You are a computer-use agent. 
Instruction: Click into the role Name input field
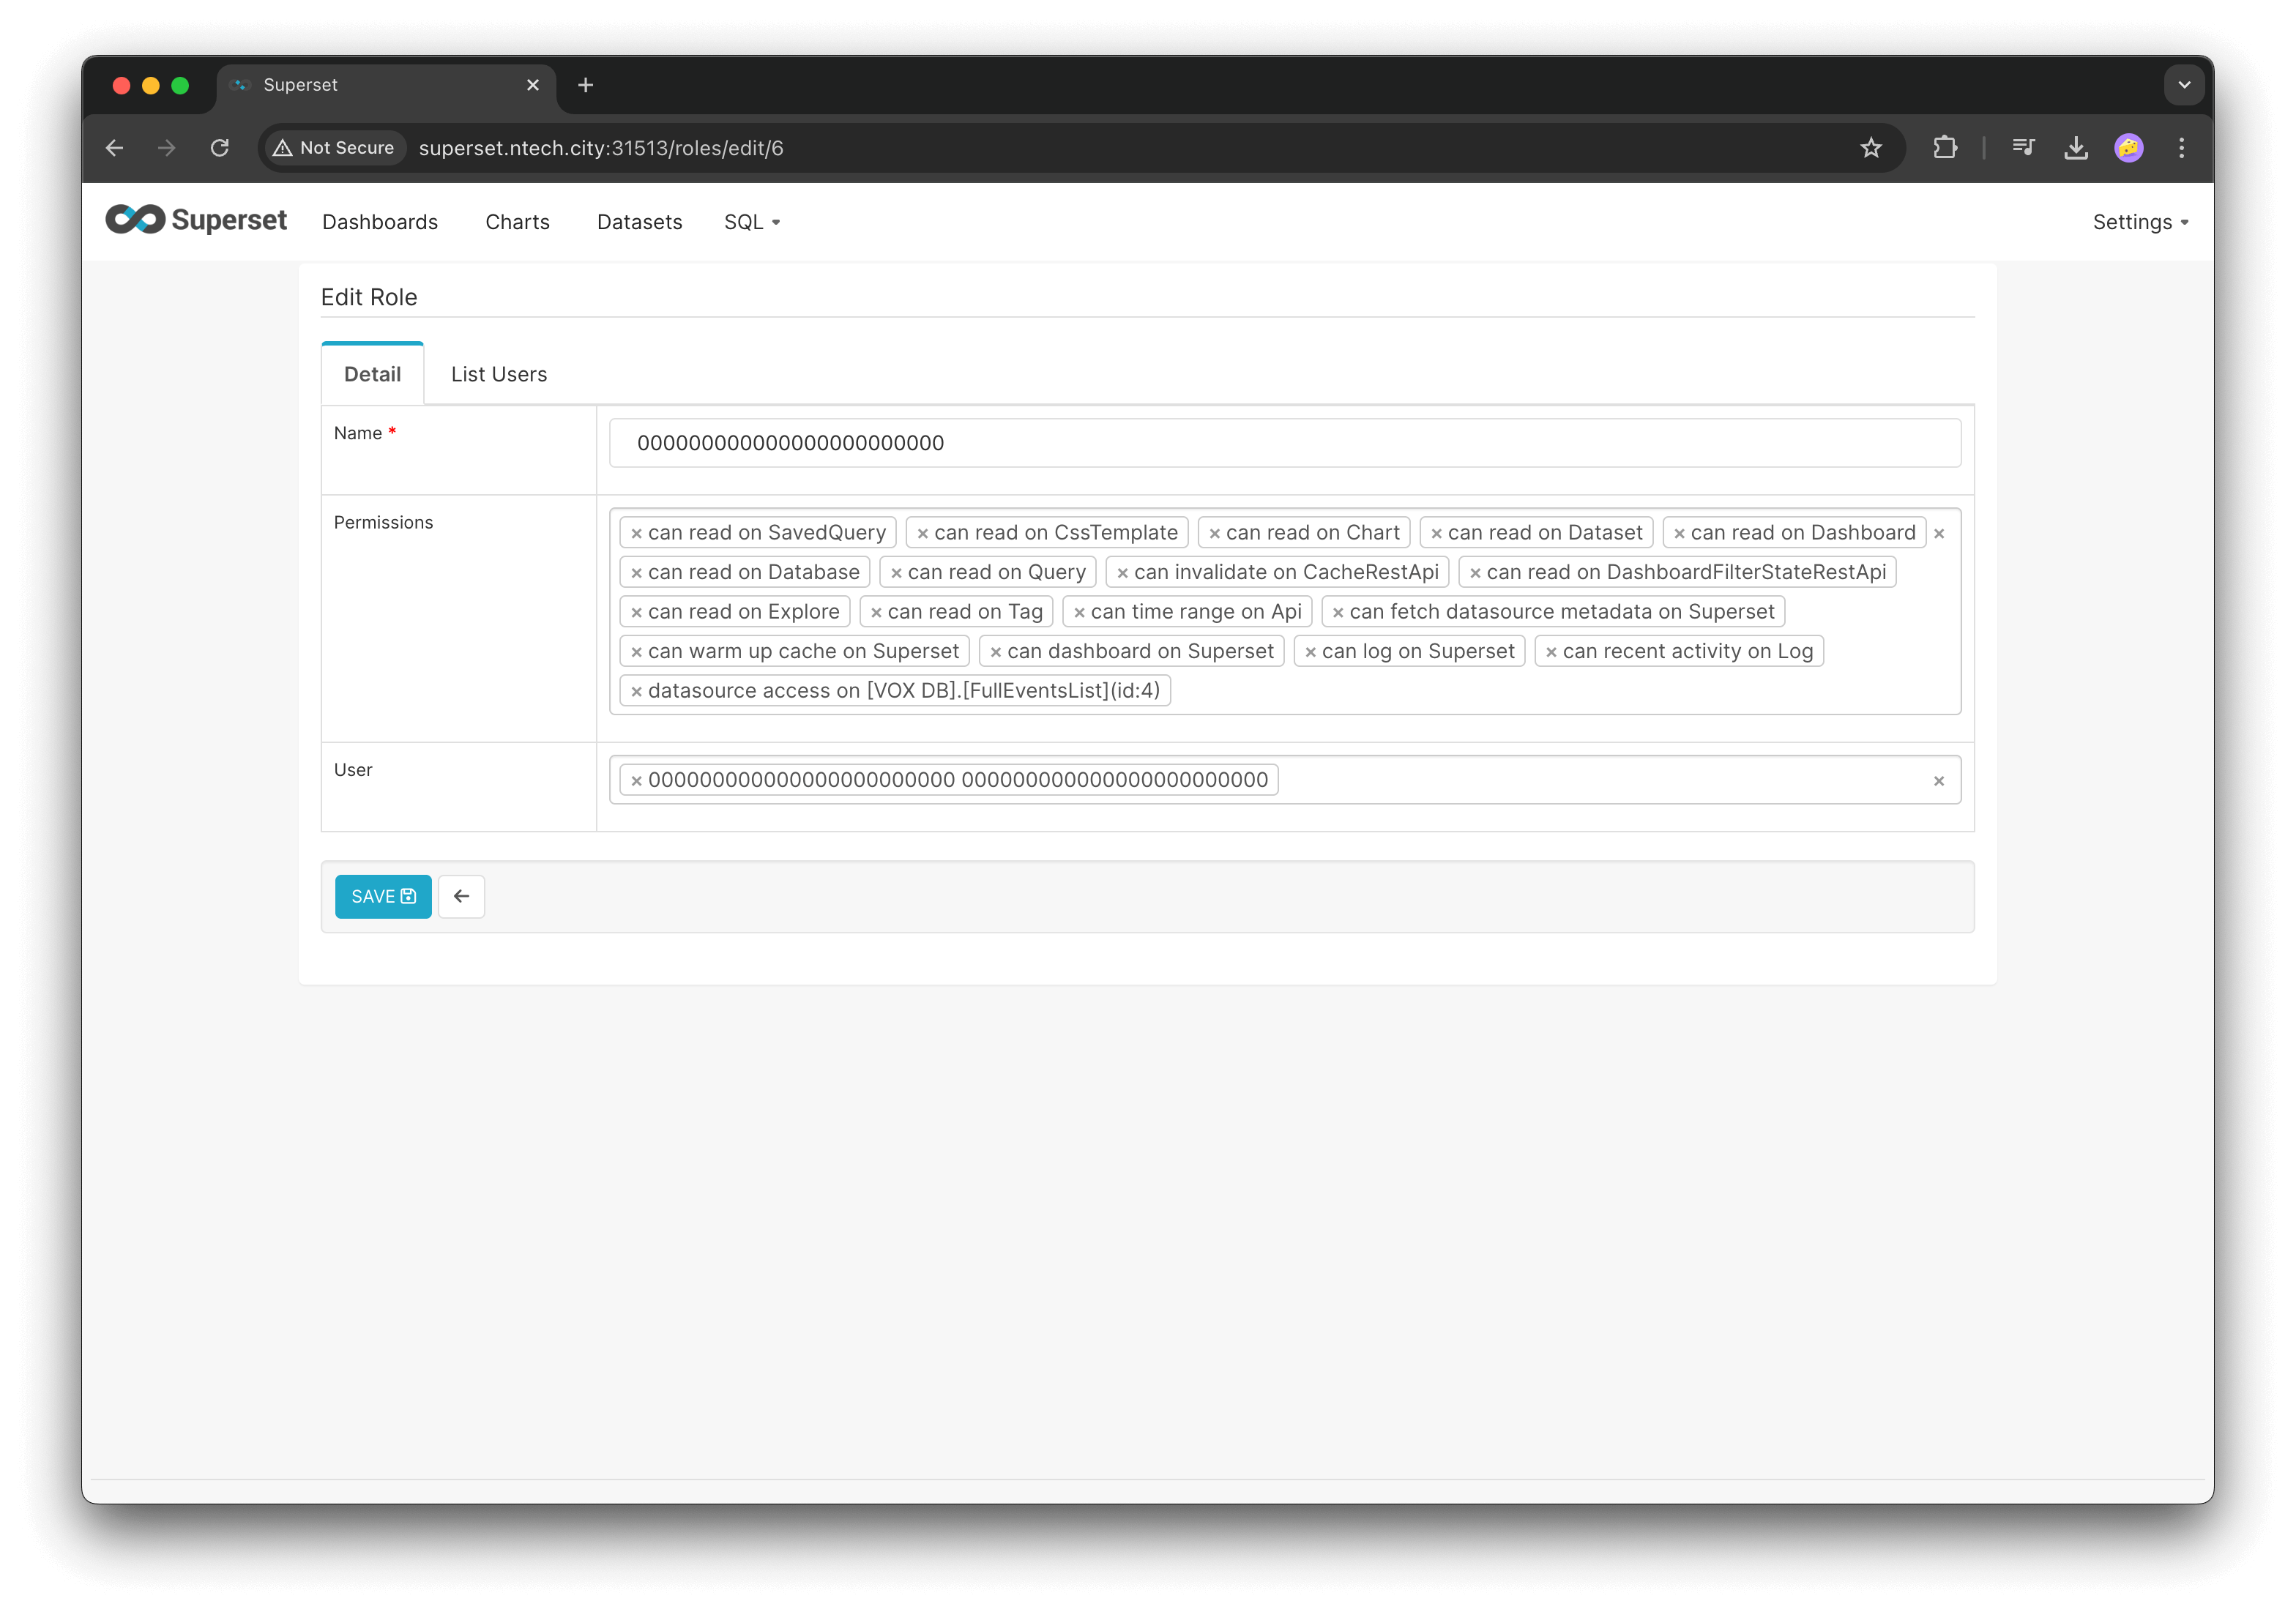[x=1284, y=443]
